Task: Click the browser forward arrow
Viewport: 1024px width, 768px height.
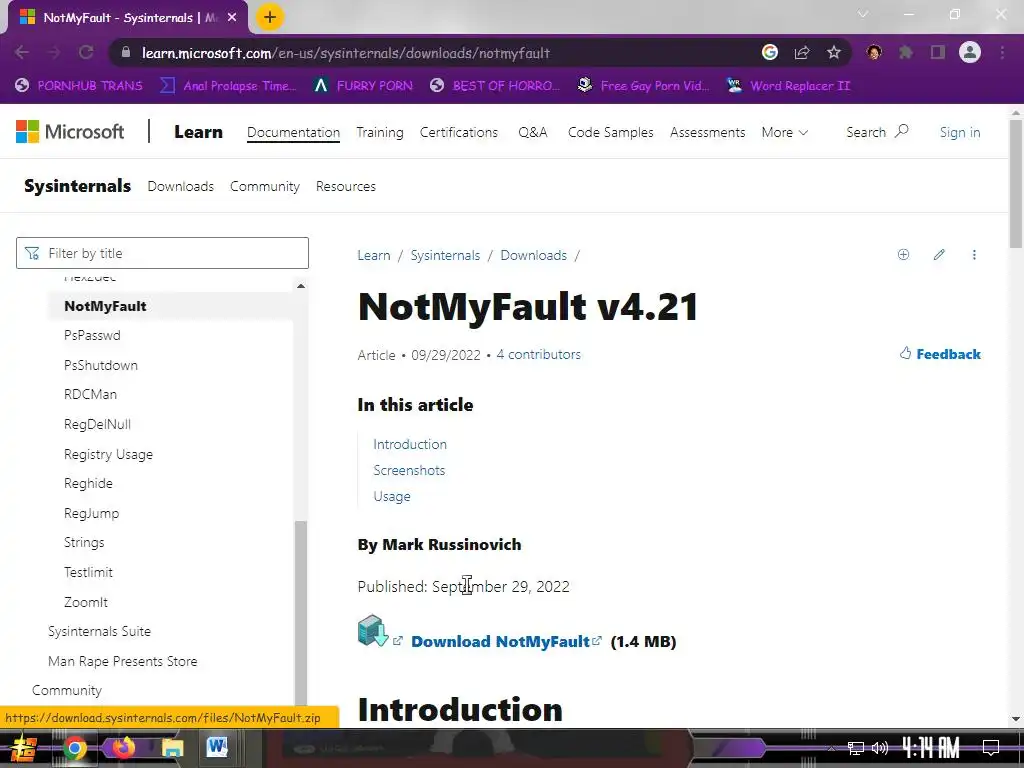Action: [x=54, y=53]
